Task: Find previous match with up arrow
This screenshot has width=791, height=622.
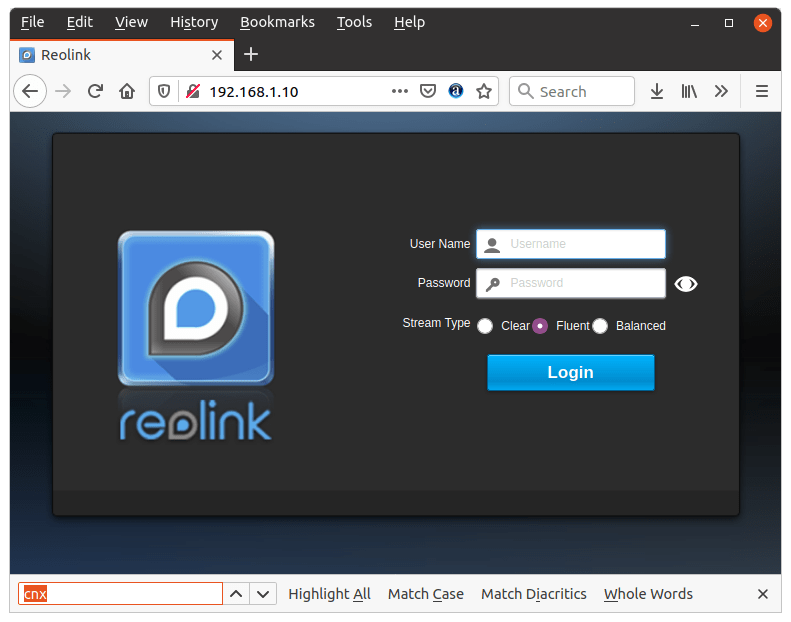Action: (236, 594)
